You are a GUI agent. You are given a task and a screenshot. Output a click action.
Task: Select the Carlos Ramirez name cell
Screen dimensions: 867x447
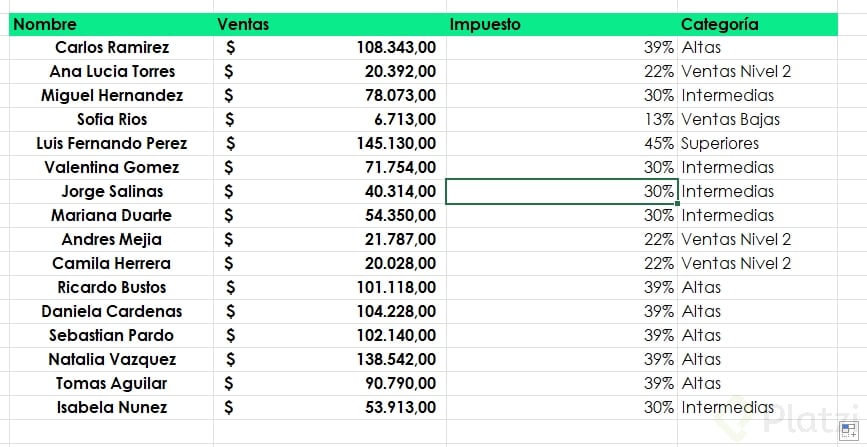coord(112,47)
